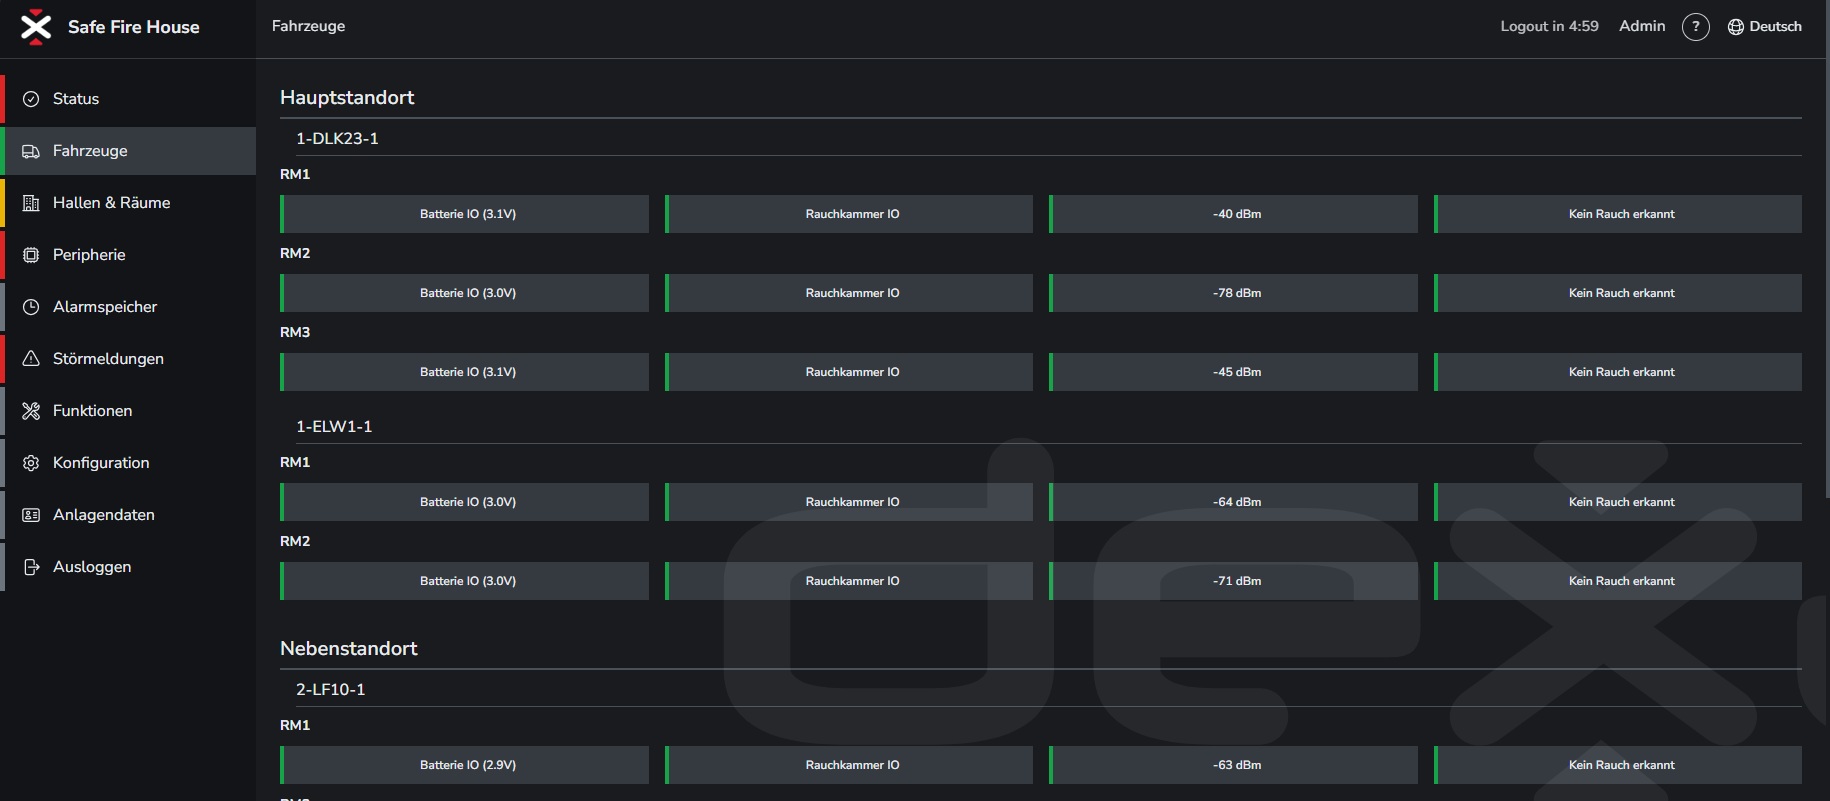This screenshot has height=801, width=1830.
Task: Click the Anlagendaten card icon
Action: [31, 515]
